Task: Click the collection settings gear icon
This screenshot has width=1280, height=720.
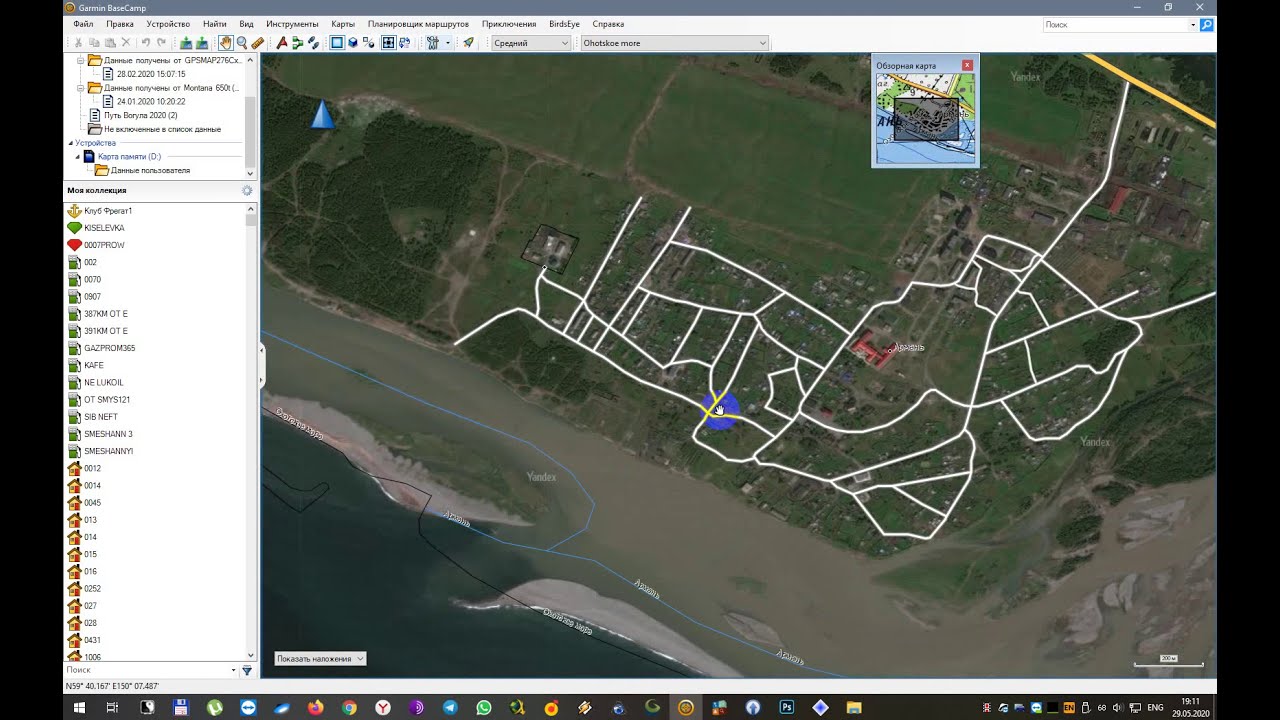Action: click(x=247, y=190)
